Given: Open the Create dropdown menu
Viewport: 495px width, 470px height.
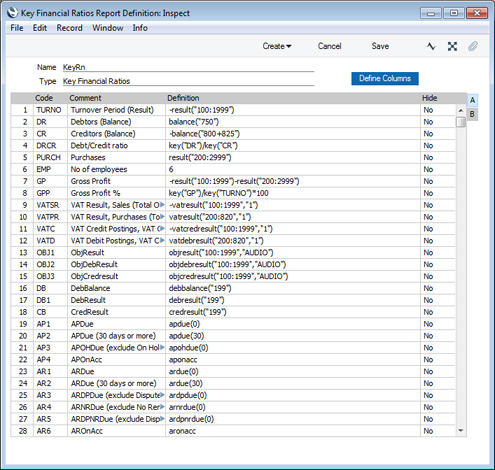Looking at the screenshot, I should tap(277, 46).
